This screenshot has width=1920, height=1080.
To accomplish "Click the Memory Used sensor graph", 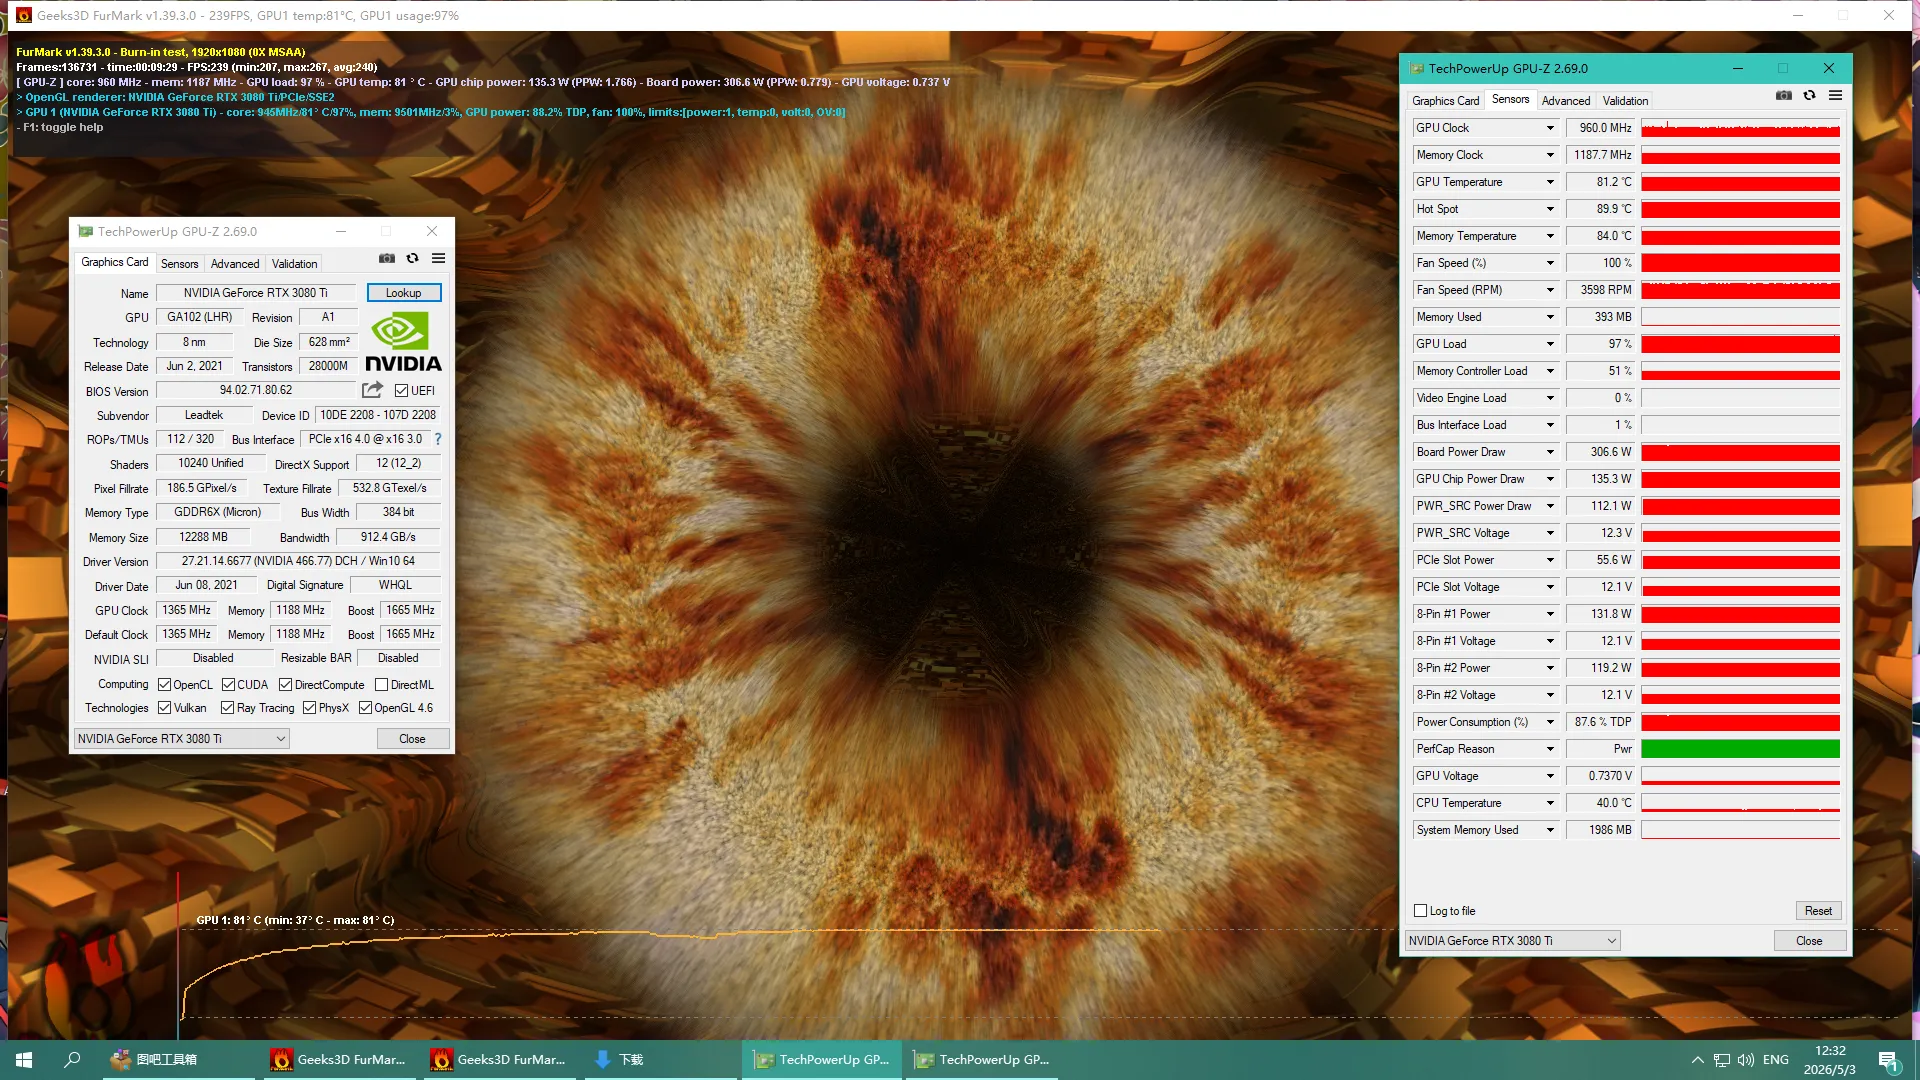I will 1740,317.
